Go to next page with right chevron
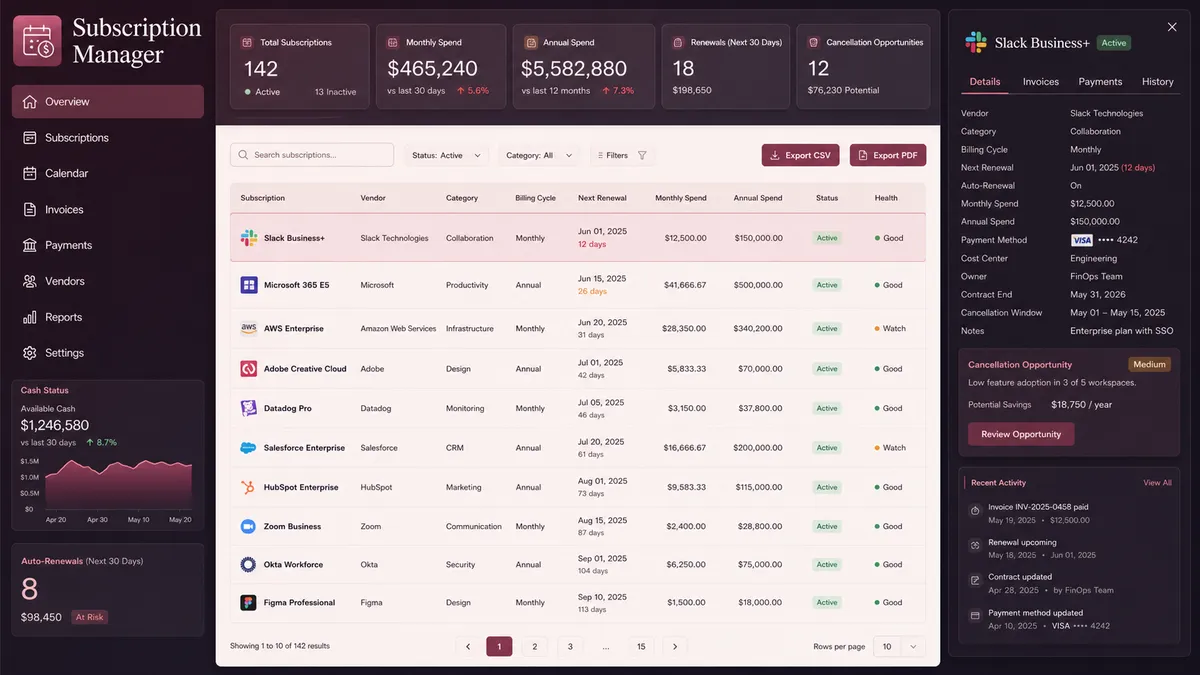Screen dimensions: 1200x675 675,647
